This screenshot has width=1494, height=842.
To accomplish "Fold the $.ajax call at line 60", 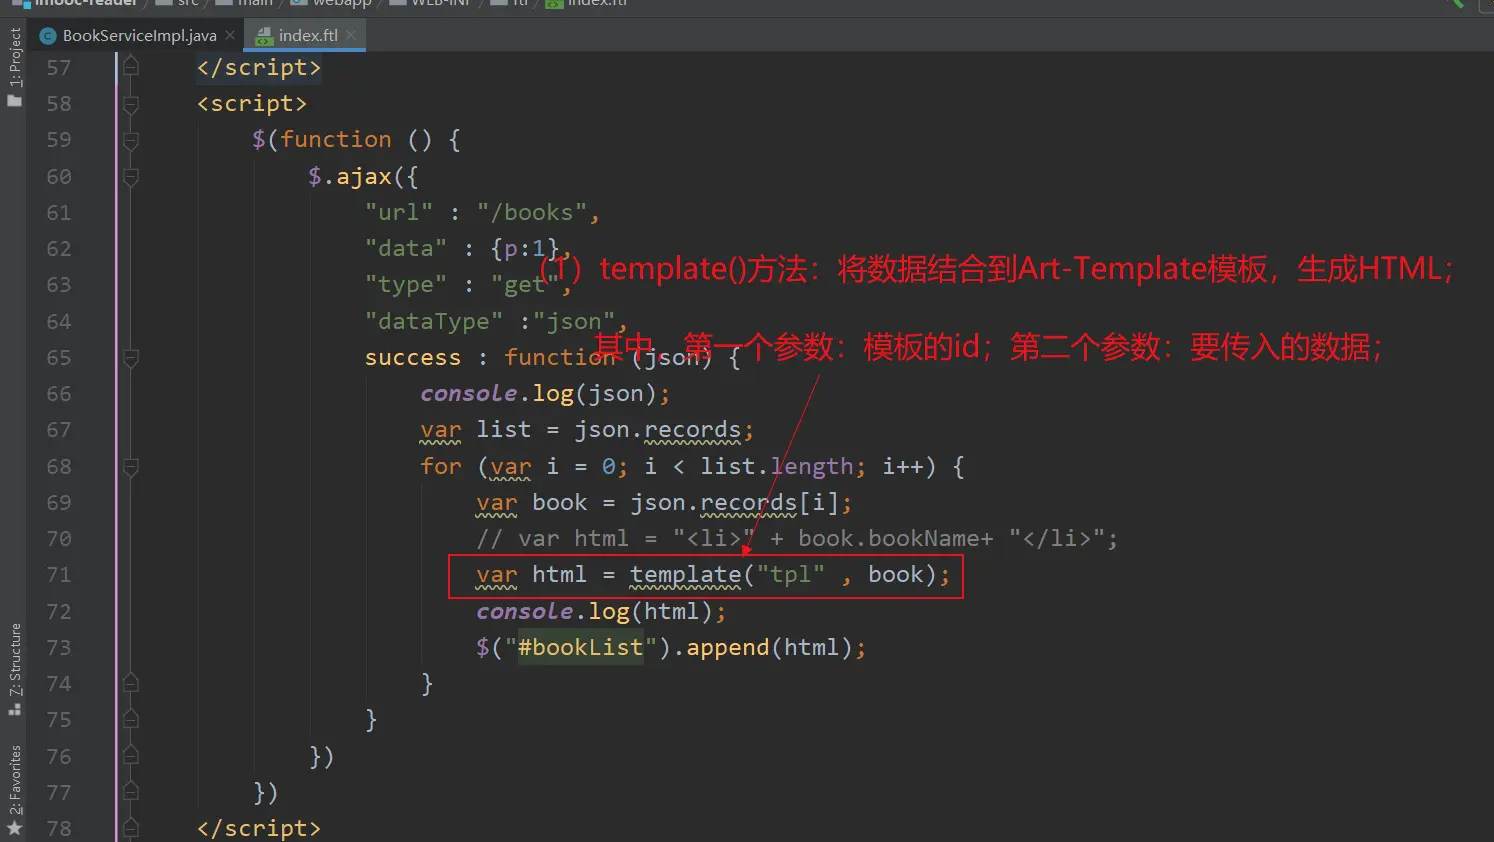I will 130,176.
